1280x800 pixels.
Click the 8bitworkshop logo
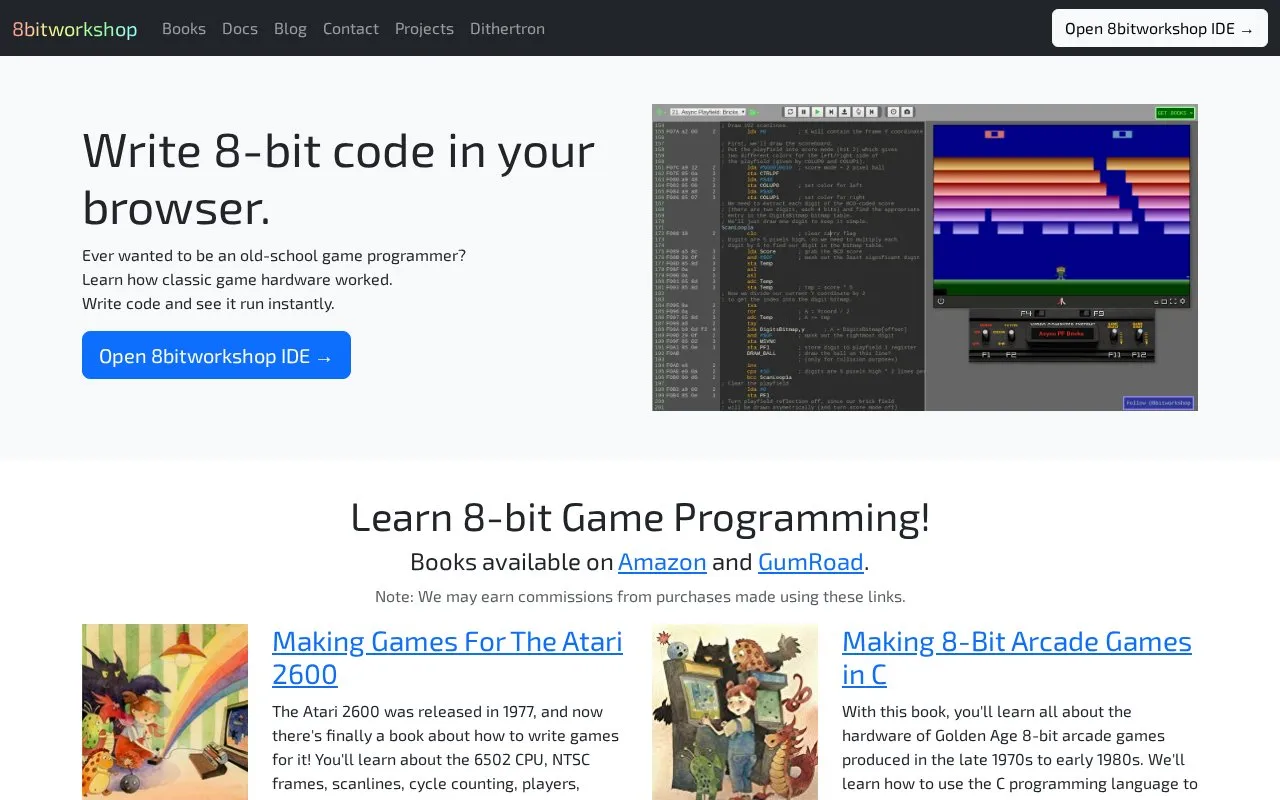[75, 29]
